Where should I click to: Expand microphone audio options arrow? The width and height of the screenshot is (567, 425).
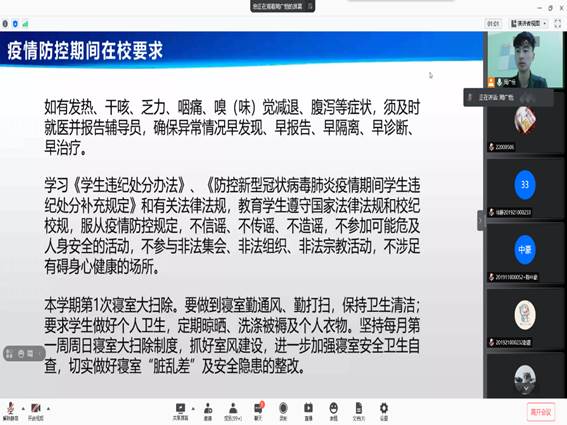pyautogui.click(x=23, y=409)
